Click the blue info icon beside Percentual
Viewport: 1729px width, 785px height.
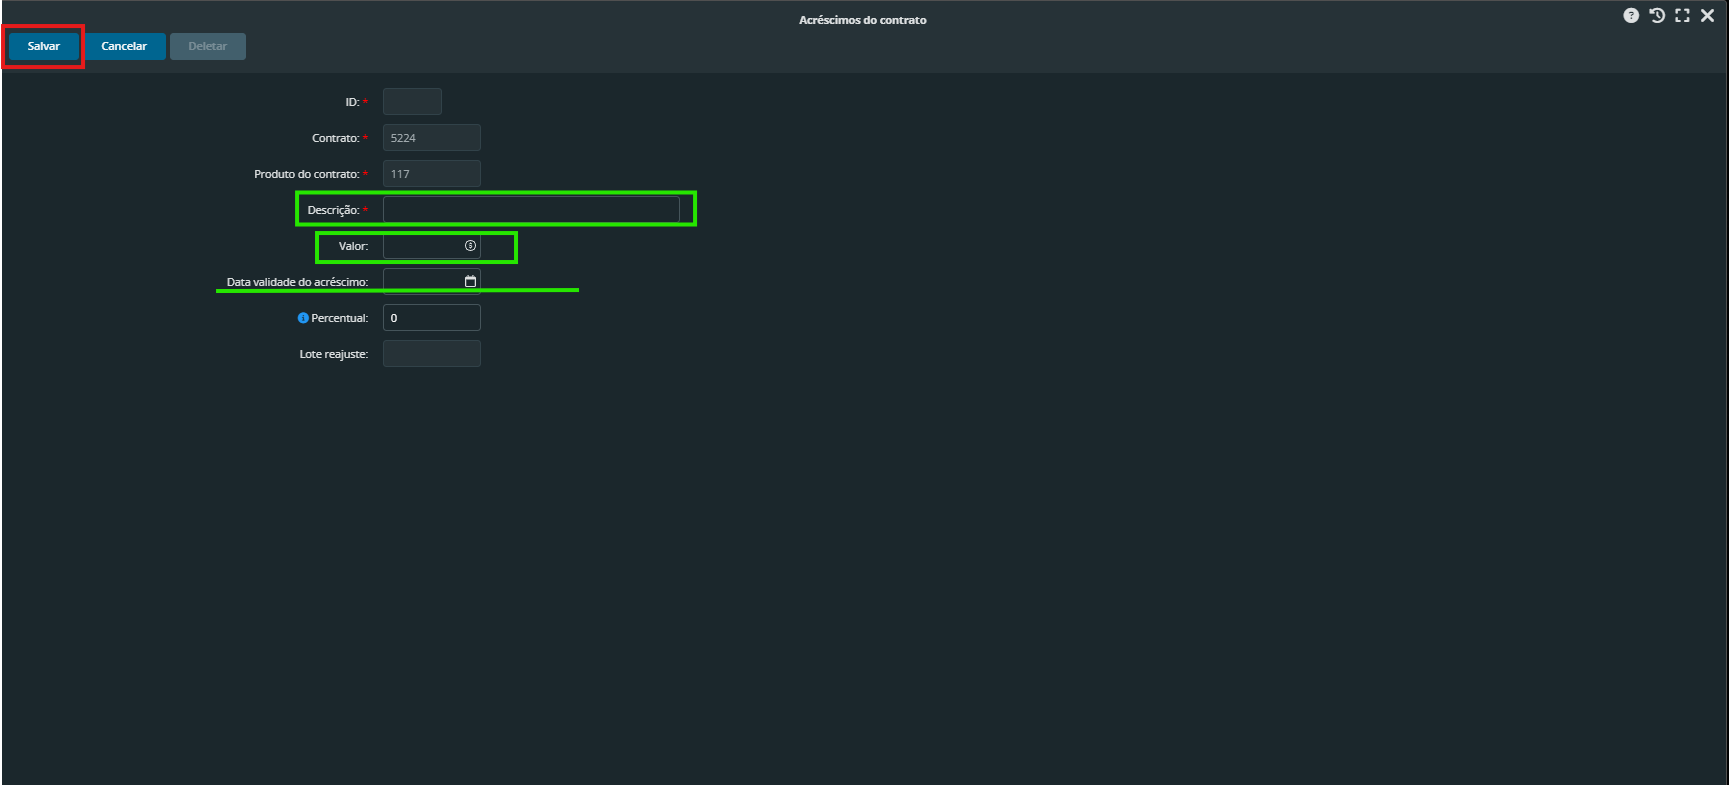[x=303, y=318]
